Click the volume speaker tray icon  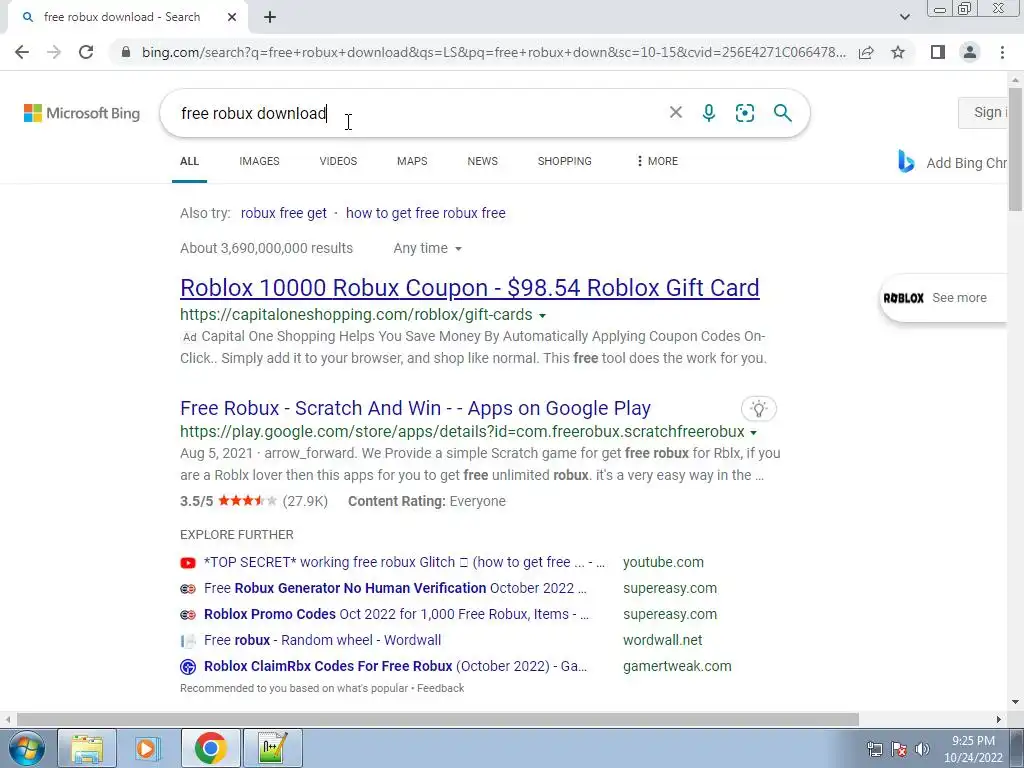923,749
